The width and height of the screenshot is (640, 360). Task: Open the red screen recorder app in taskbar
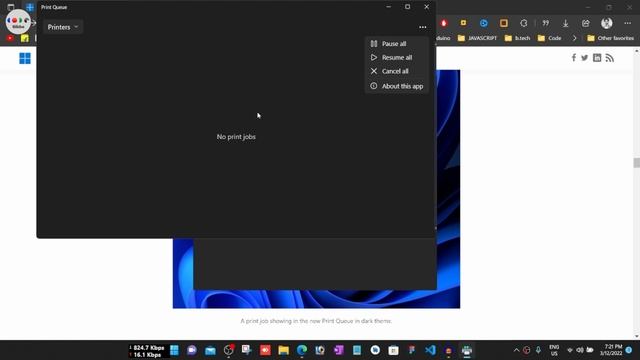coord(265,350)
